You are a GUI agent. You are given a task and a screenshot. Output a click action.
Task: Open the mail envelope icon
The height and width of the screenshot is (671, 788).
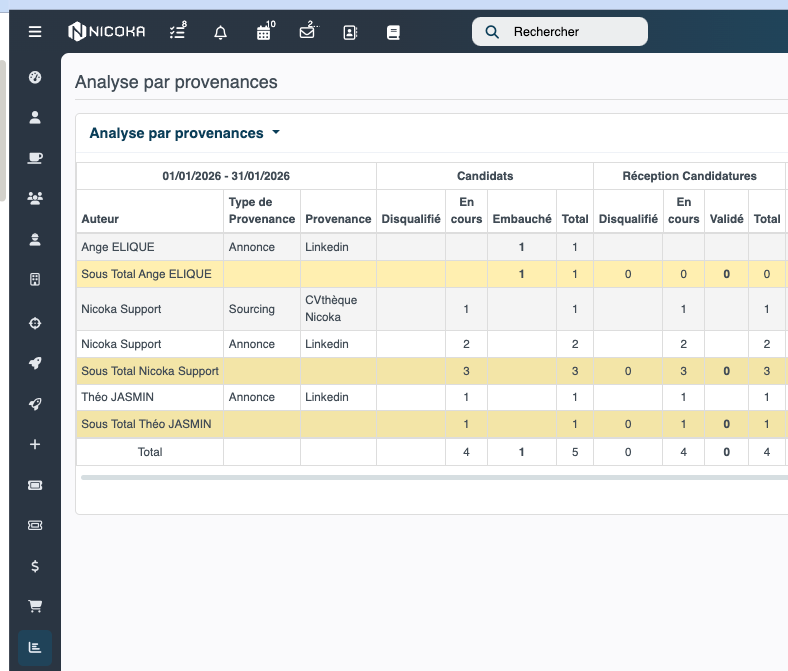(308, 31)
